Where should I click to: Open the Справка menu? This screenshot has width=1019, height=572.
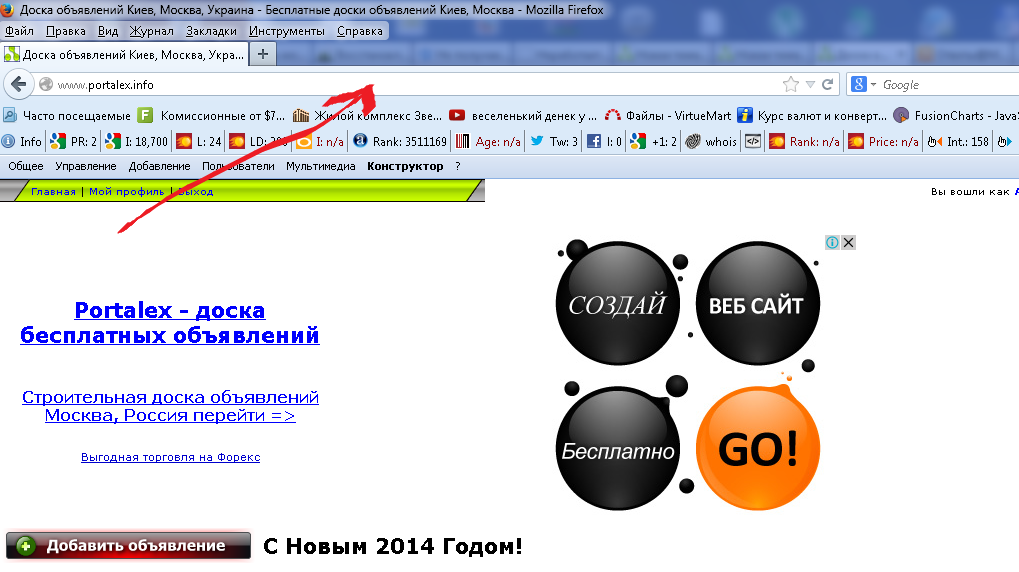pyautogui.click(x=359, y=31)
